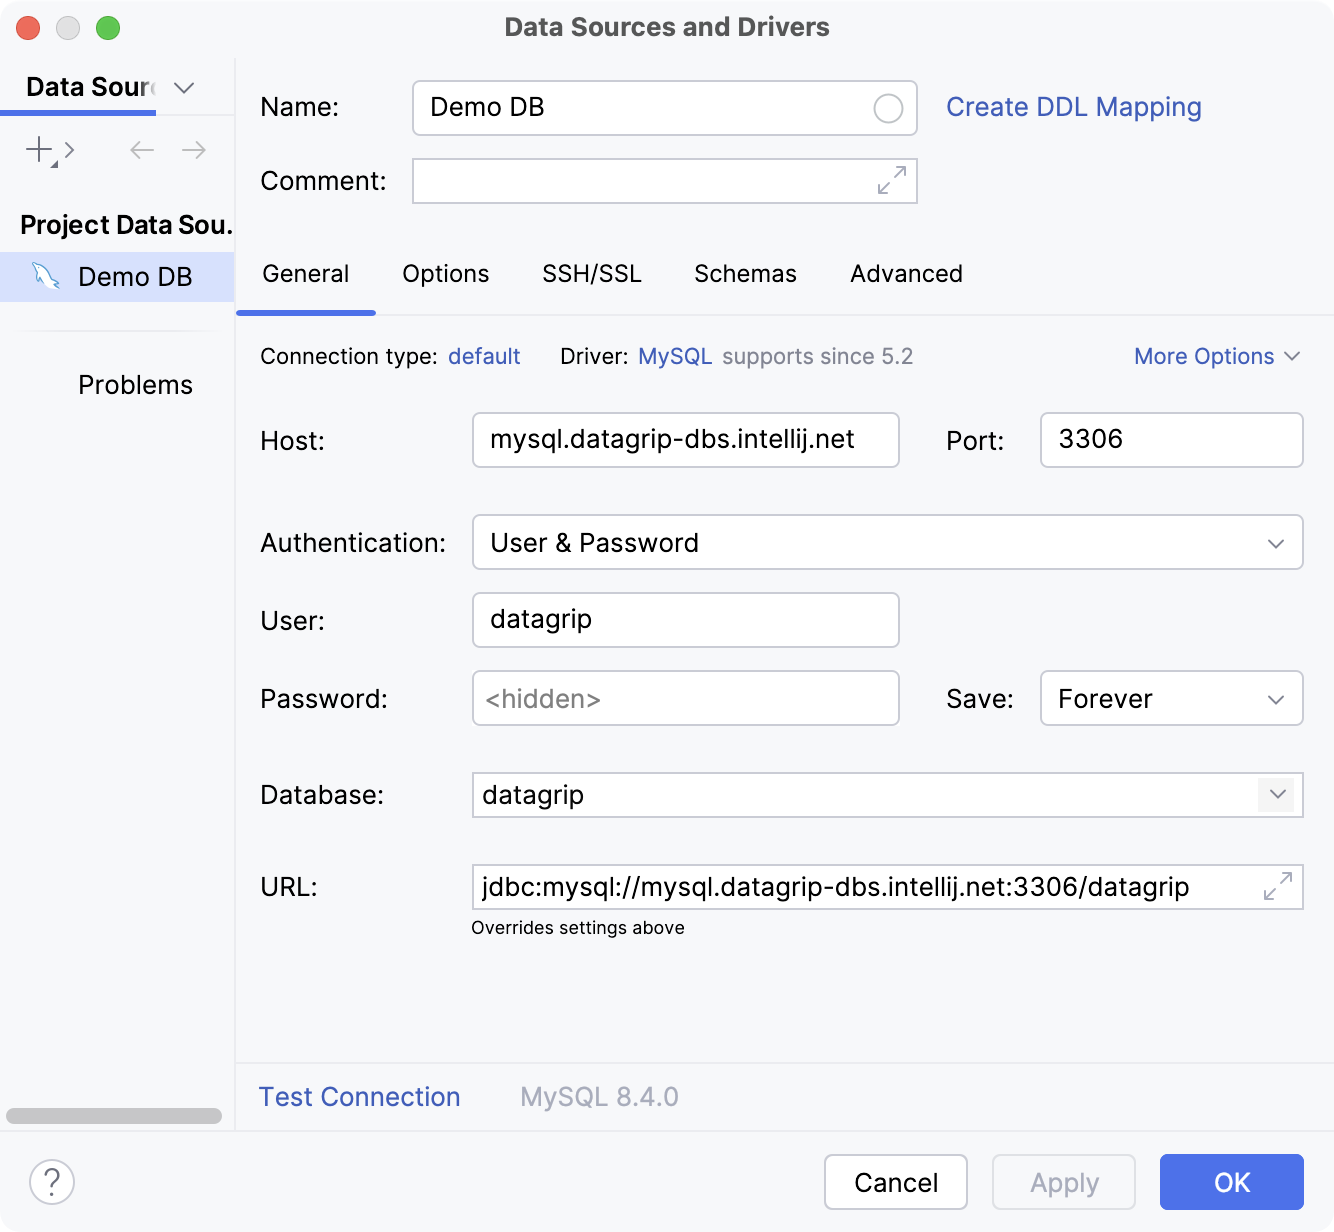The height and width of the screenshot is (1232, 1334).
Task: Switch to the SSH/SSL tab
Action: (591, 273)
